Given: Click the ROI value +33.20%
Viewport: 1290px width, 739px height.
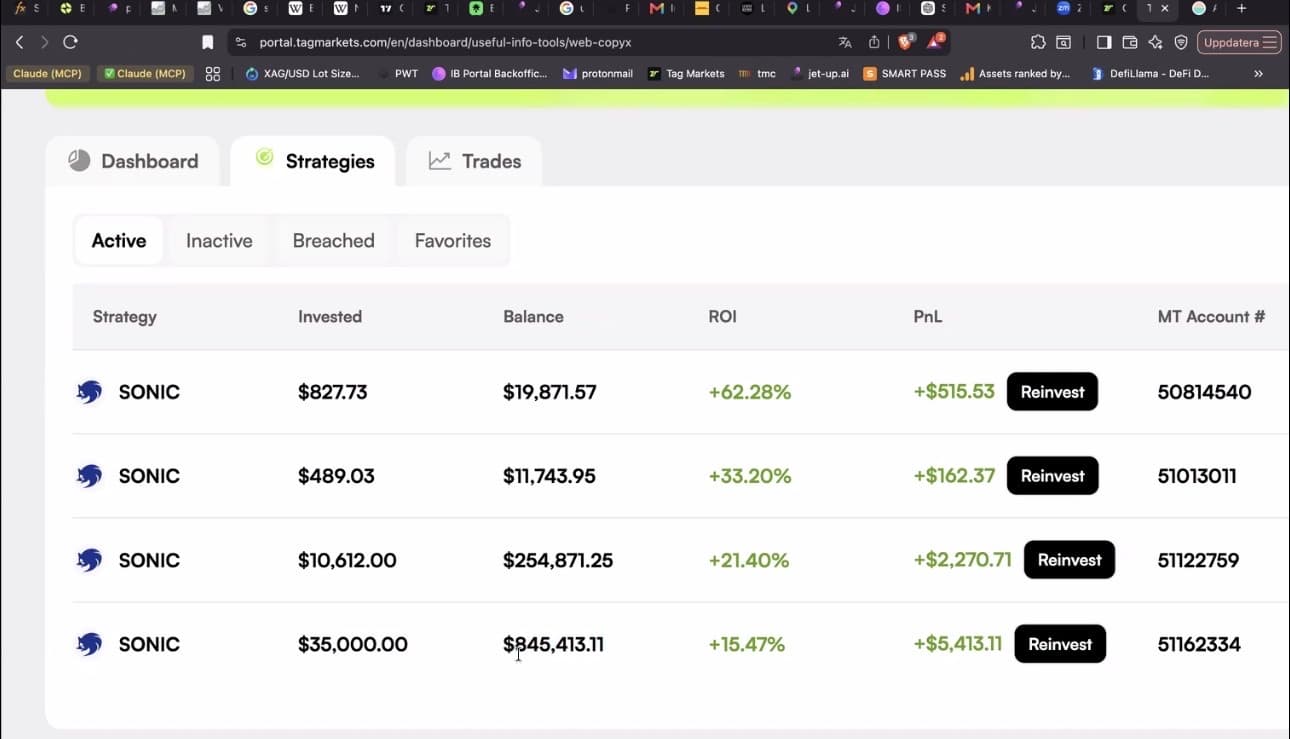Looking at the screenshot, I should coord(750,476).
